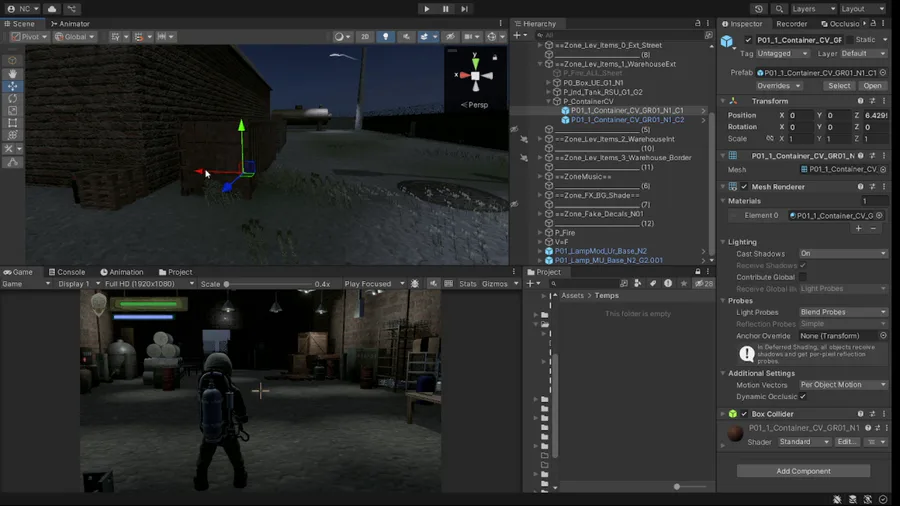
Task: Select the Hand view tool
Action: coord(12,74)
